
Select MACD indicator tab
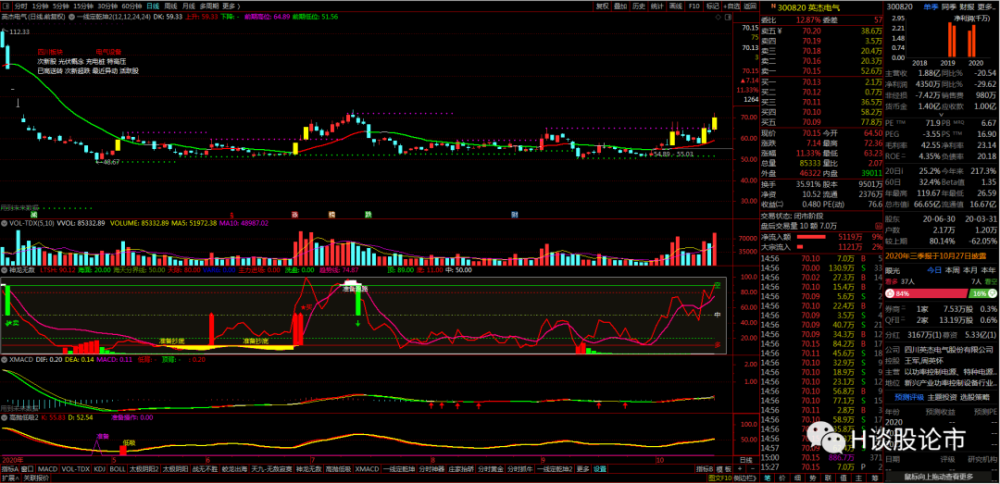[x=48, y=469]
